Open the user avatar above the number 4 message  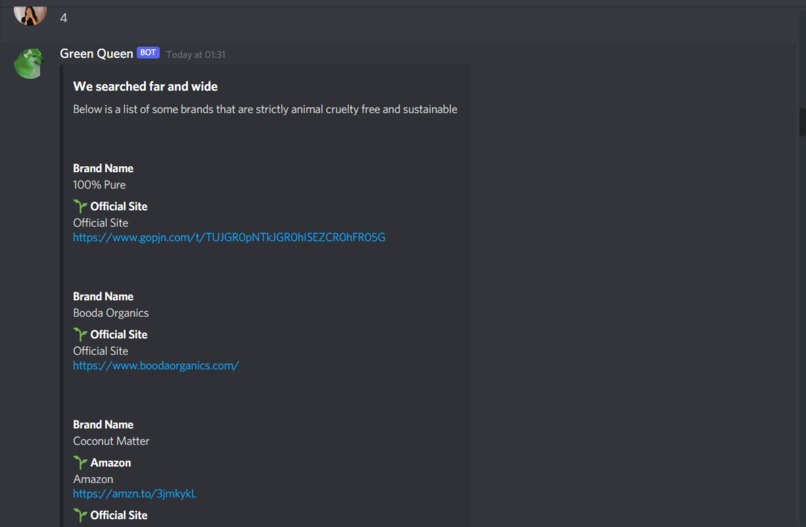coord(30,15)
